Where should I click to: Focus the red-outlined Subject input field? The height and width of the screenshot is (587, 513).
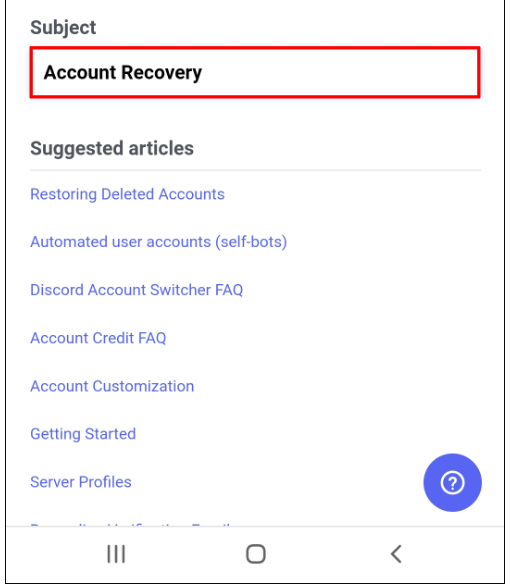tap(255, 72)
